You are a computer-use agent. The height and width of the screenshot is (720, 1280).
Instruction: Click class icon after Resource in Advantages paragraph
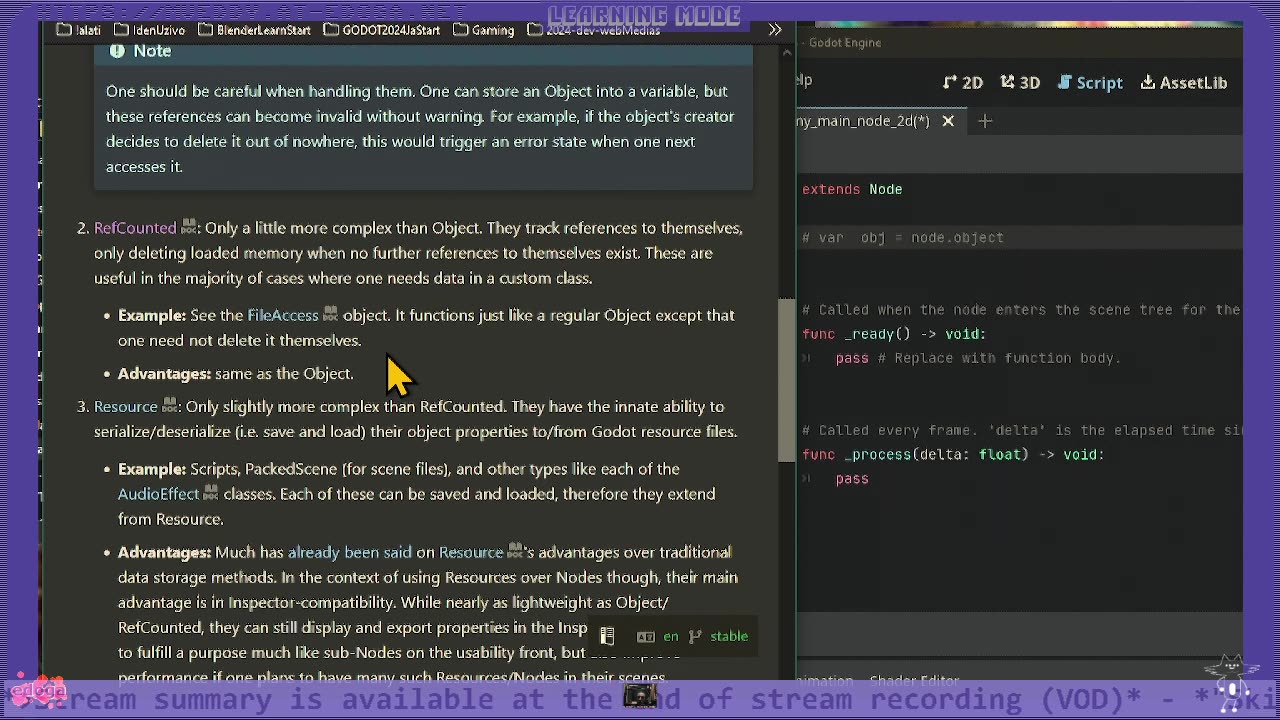click(x=515, y=552)
